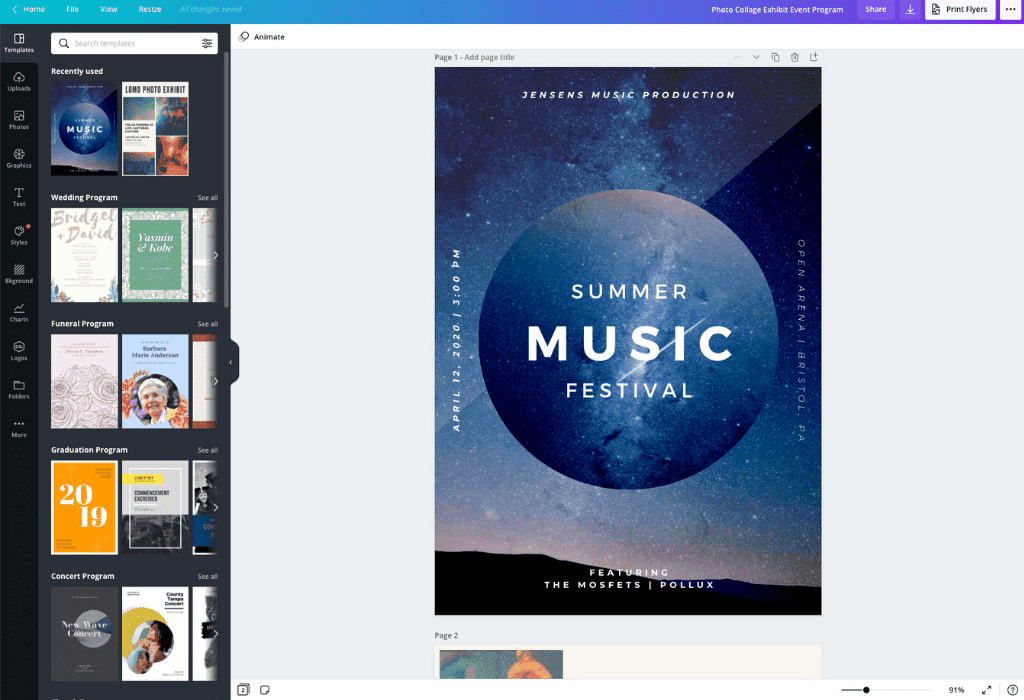This screenshot has width=1024, height=700.
Task: Open the Graphics panel
Action: tap(19, 159)
